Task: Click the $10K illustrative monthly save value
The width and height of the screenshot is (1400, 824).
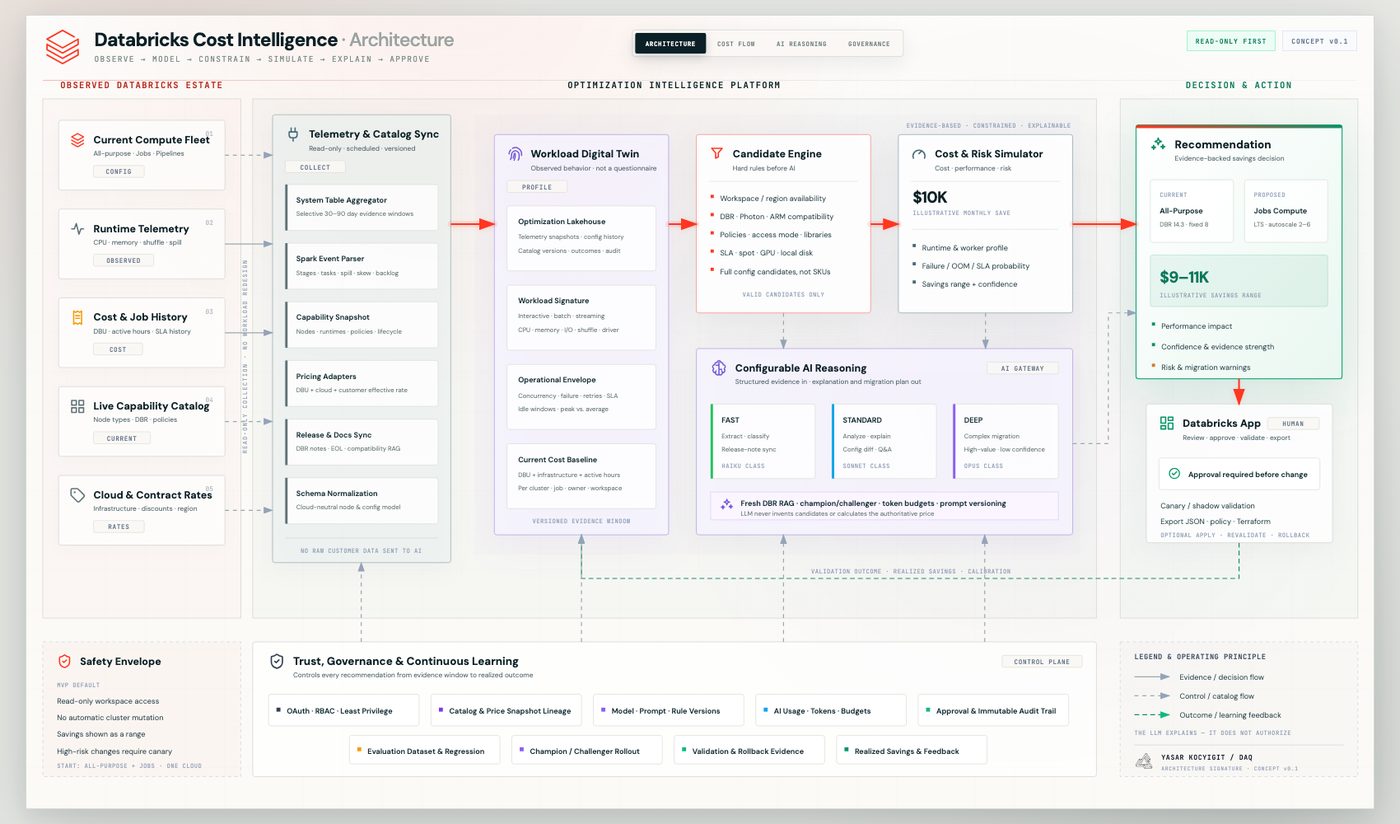Action: coord(930,198)
